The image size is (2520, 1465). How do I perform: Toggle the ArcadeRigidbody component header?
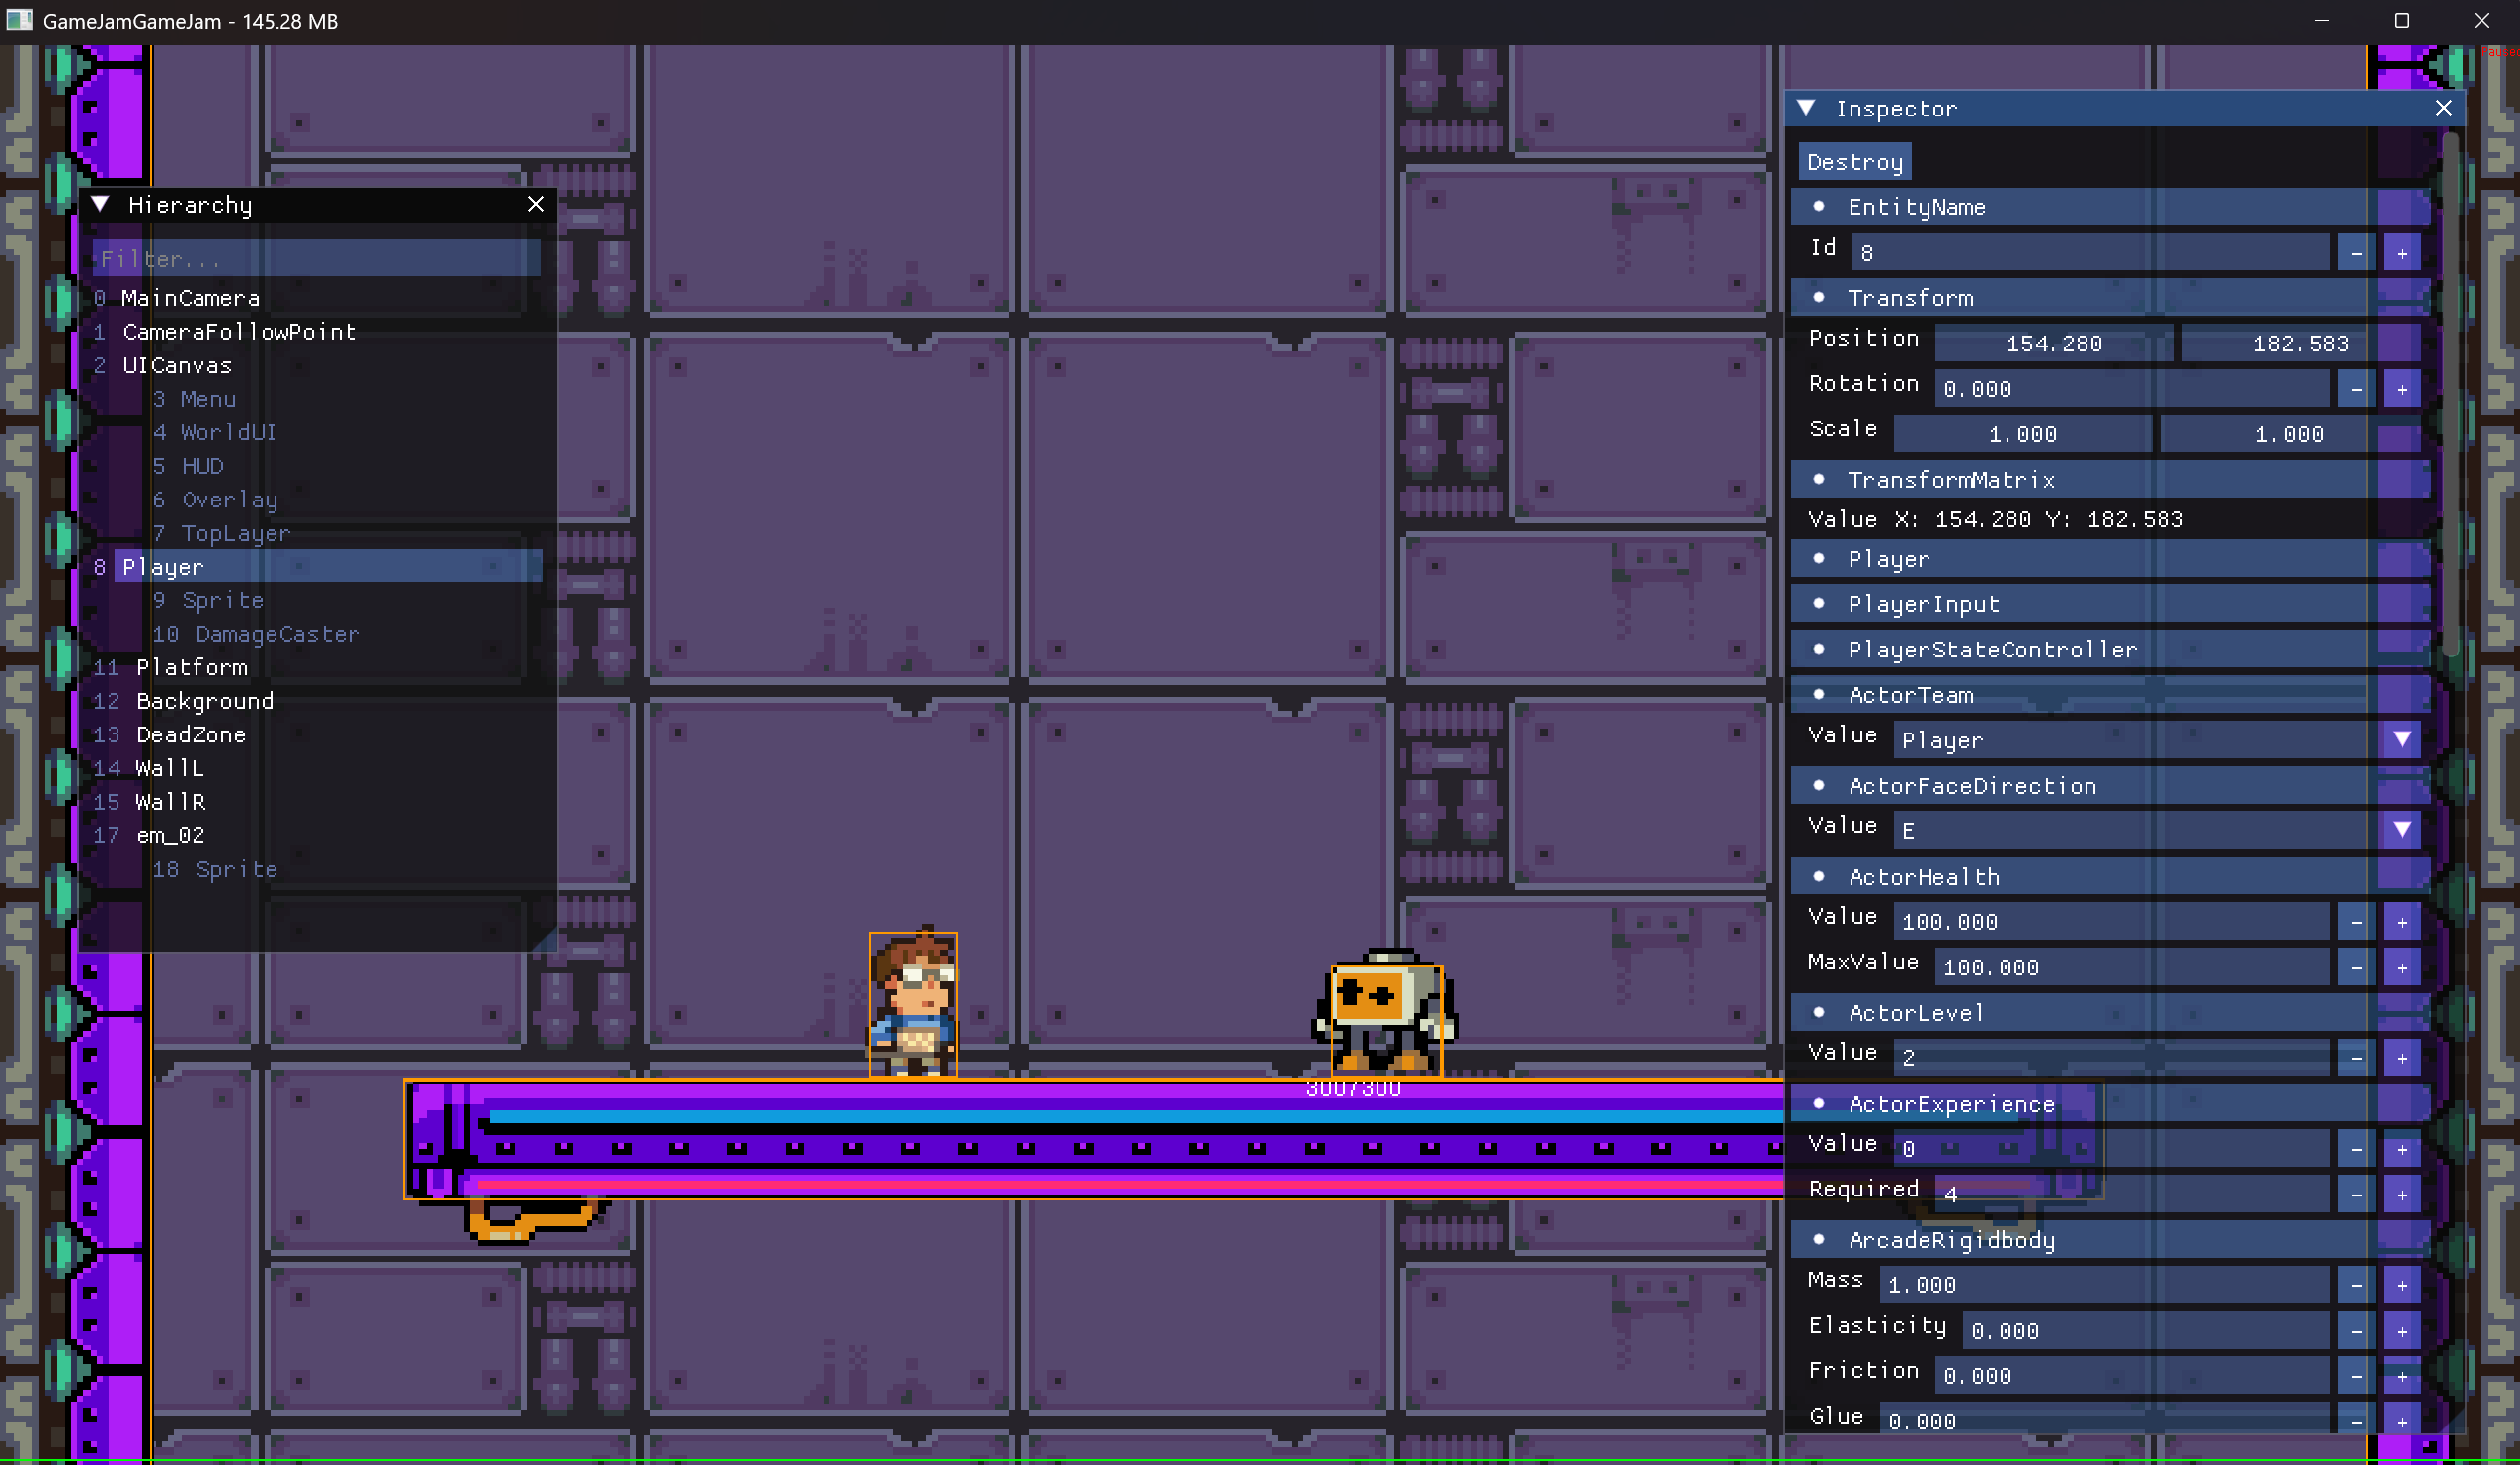coord(1950,1240)
